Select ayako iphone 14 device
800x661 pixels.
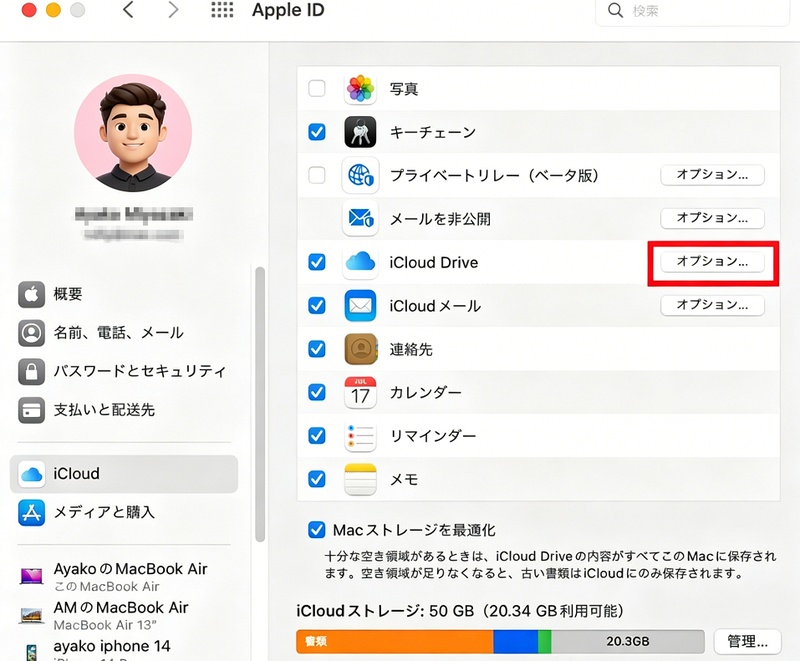(124, 650)
